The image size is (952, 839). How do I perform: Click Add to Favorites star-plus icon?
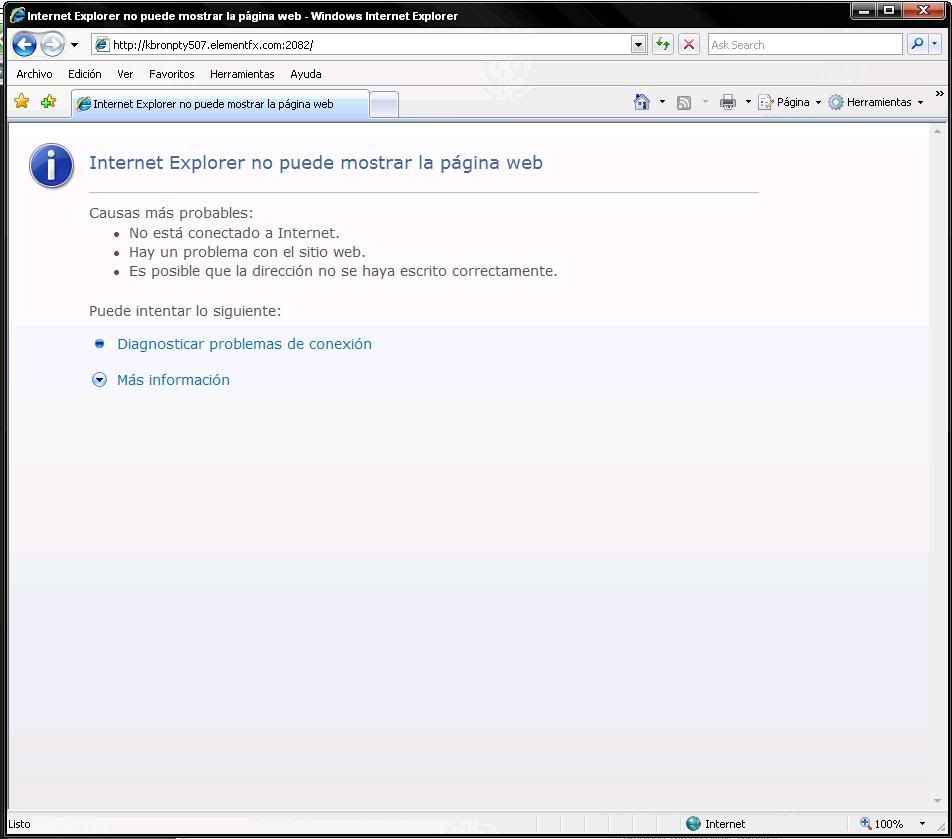click(49, 101)
